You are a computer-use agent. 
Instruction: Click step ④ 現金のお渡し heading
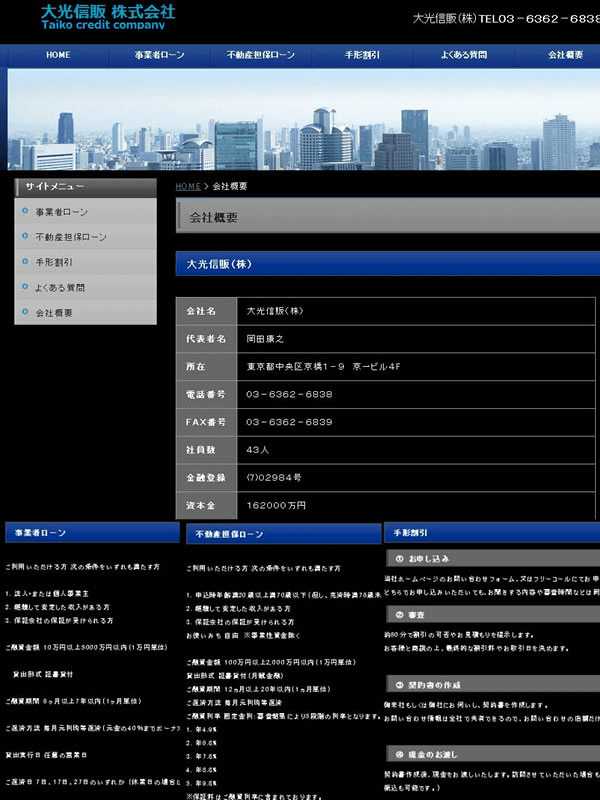(x=493, y=754)
